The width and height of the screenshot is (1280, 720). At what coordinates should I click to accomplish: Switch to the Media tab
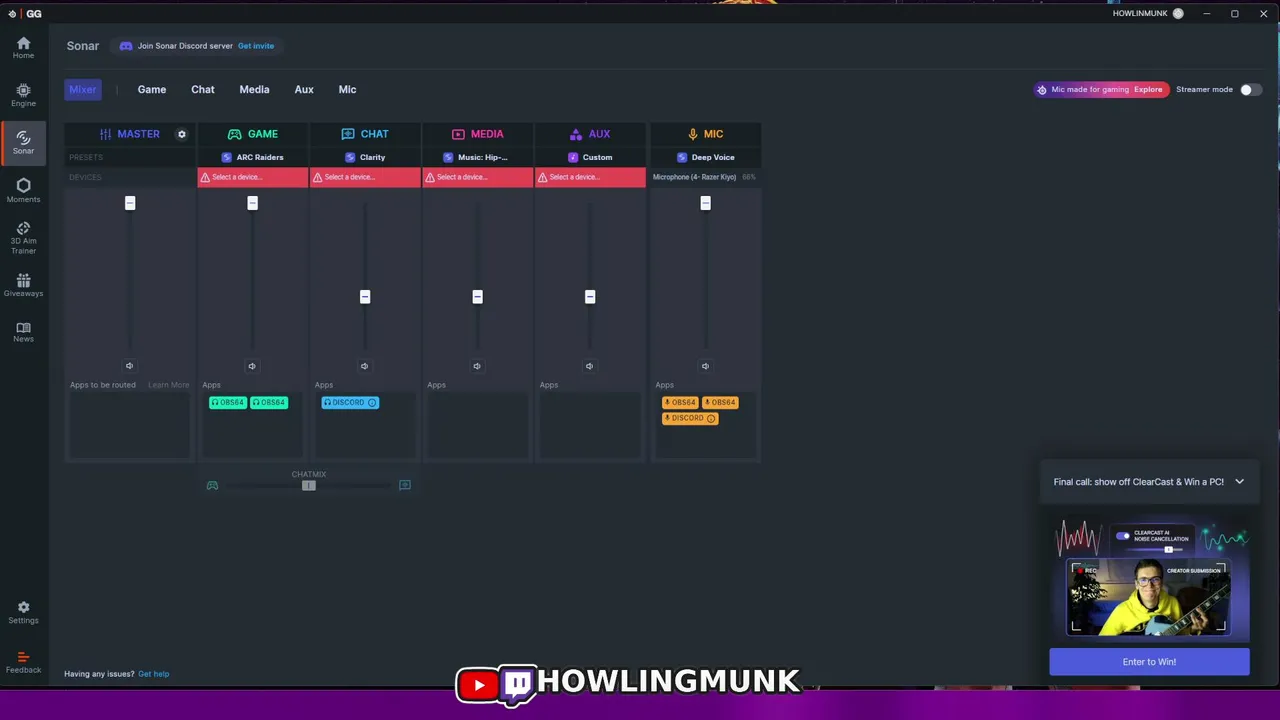click(254, 89)
